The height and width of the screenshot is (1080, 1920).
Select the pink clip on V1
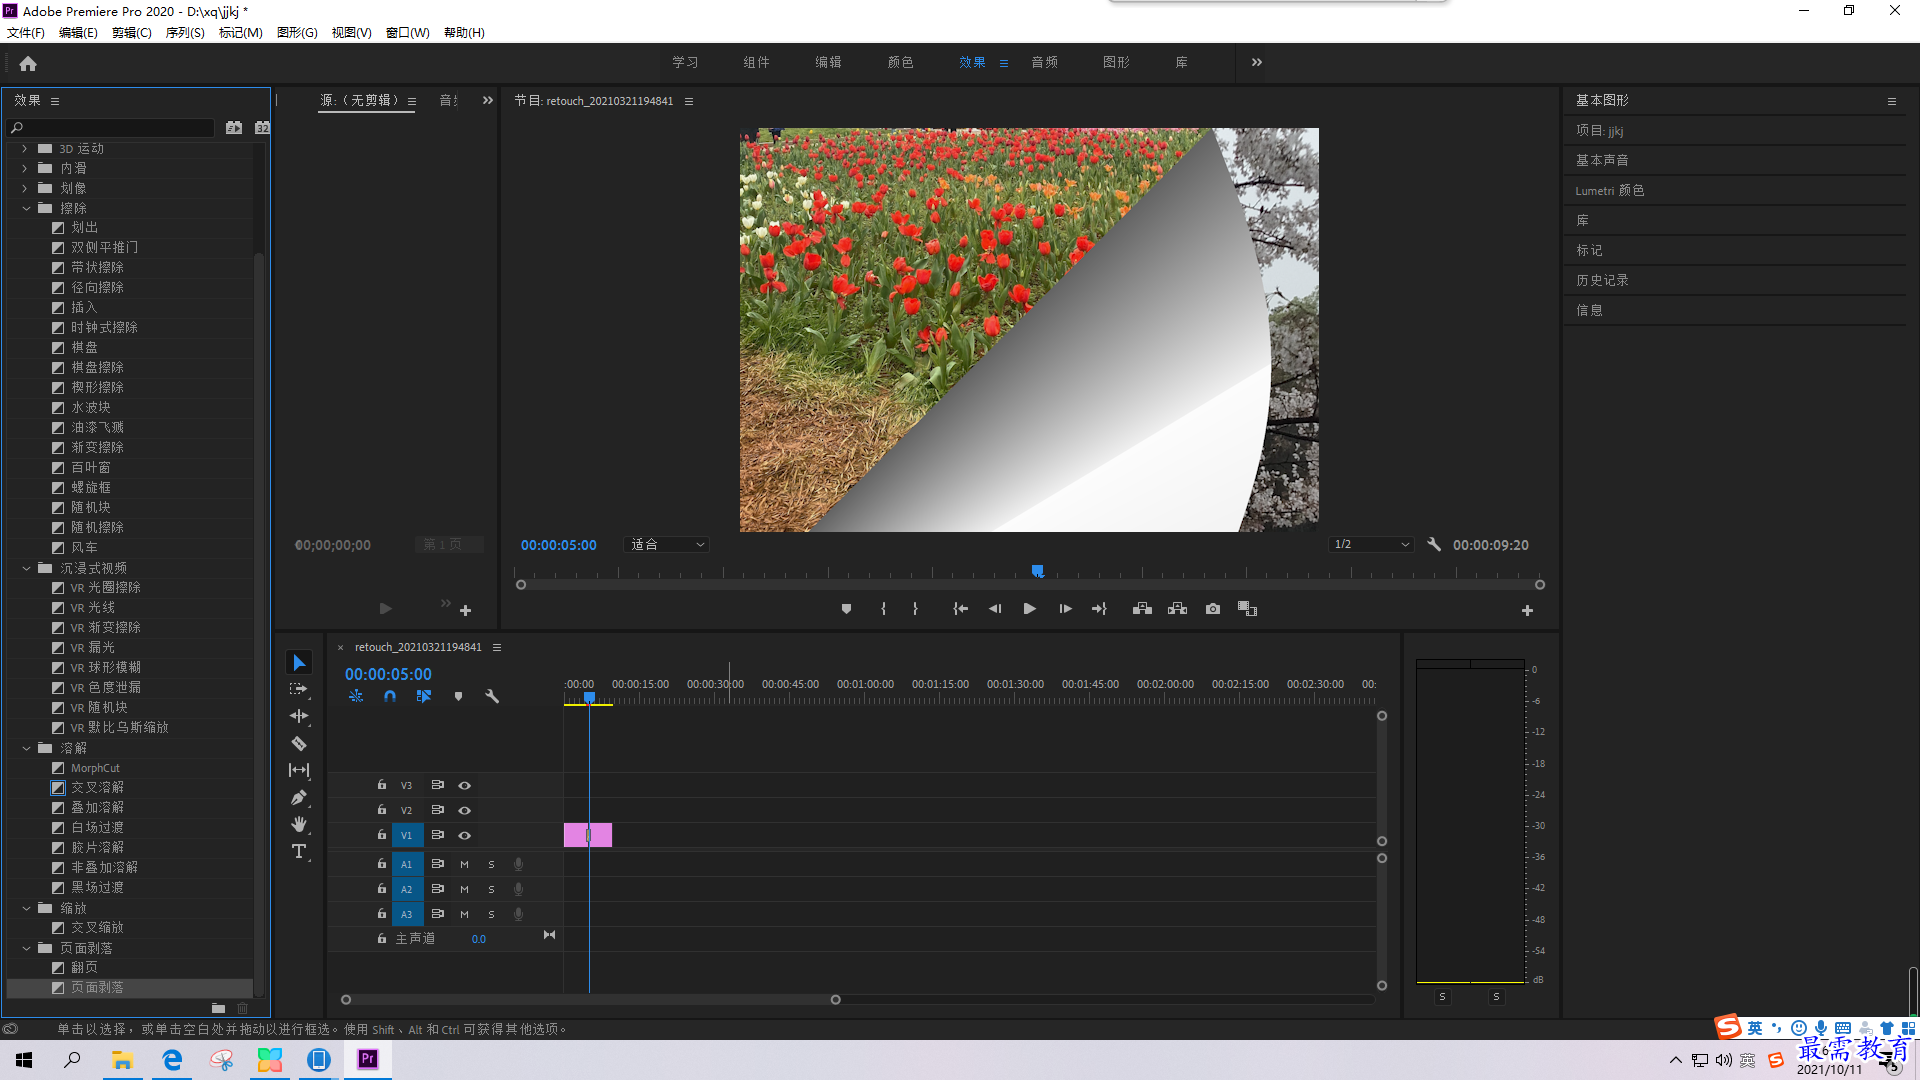coord(587,835)
